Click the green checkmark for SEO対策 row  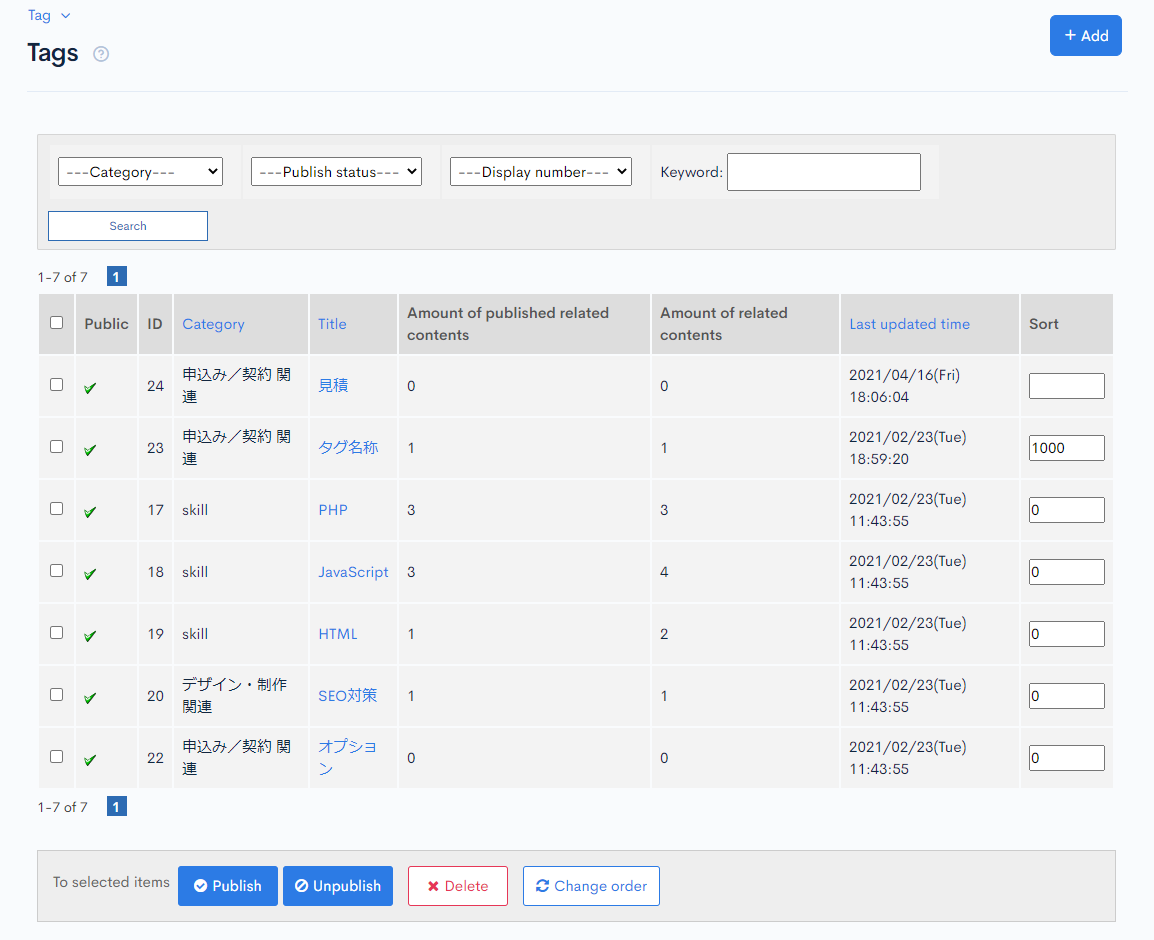pyautogui.click(x=90, y=698)
